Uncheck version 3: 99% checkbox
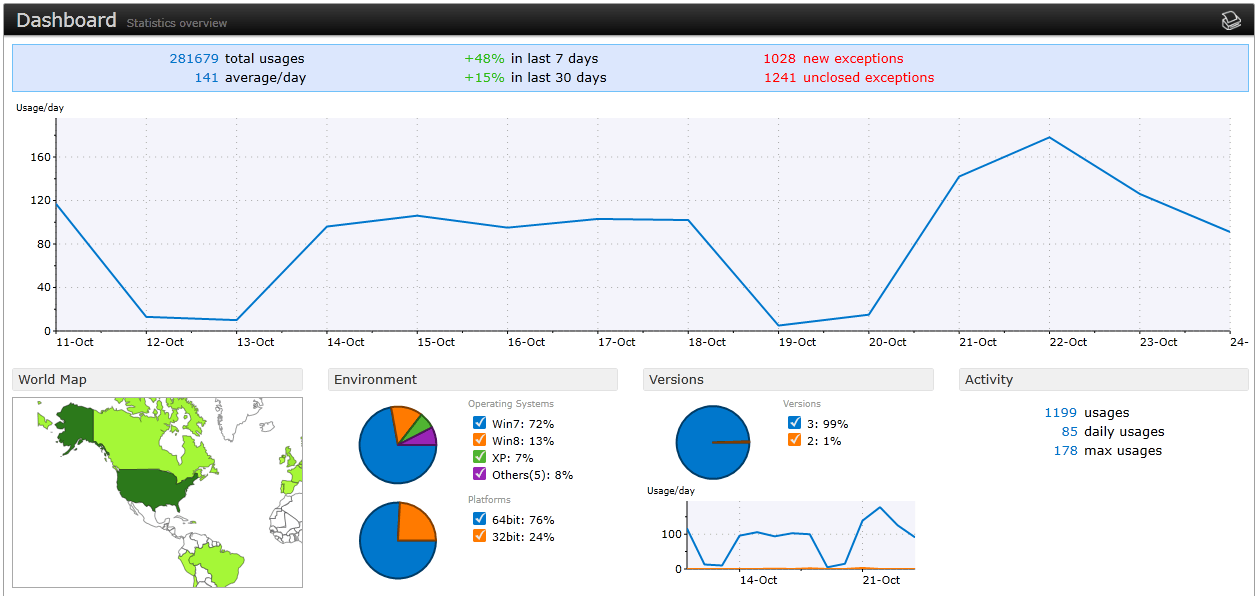Image resolution: width=1258 pixels, height=596 pixels. point(795,423)
